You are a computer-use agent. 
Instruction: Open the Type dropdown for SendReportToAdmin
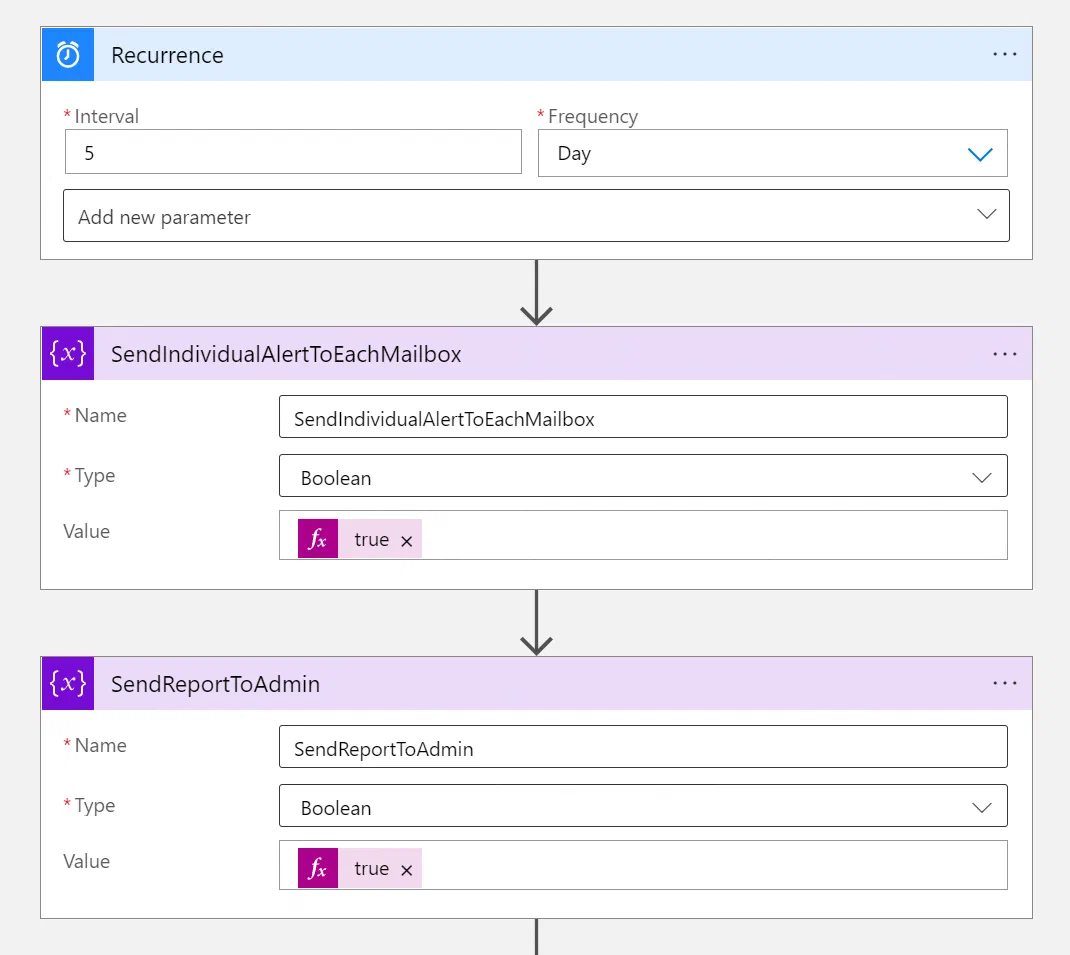point(643,806)
